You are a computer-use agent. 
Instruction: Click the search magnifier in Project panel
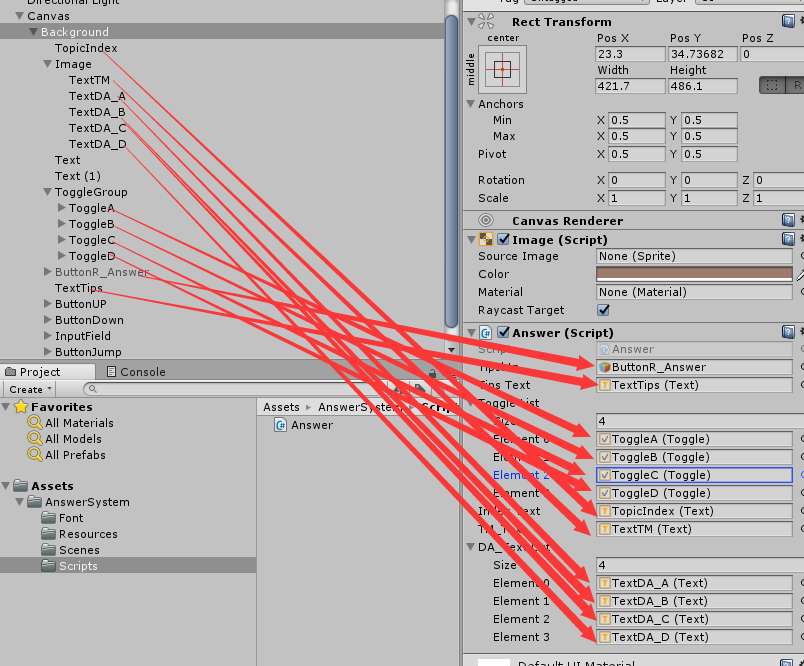point(93,389)
